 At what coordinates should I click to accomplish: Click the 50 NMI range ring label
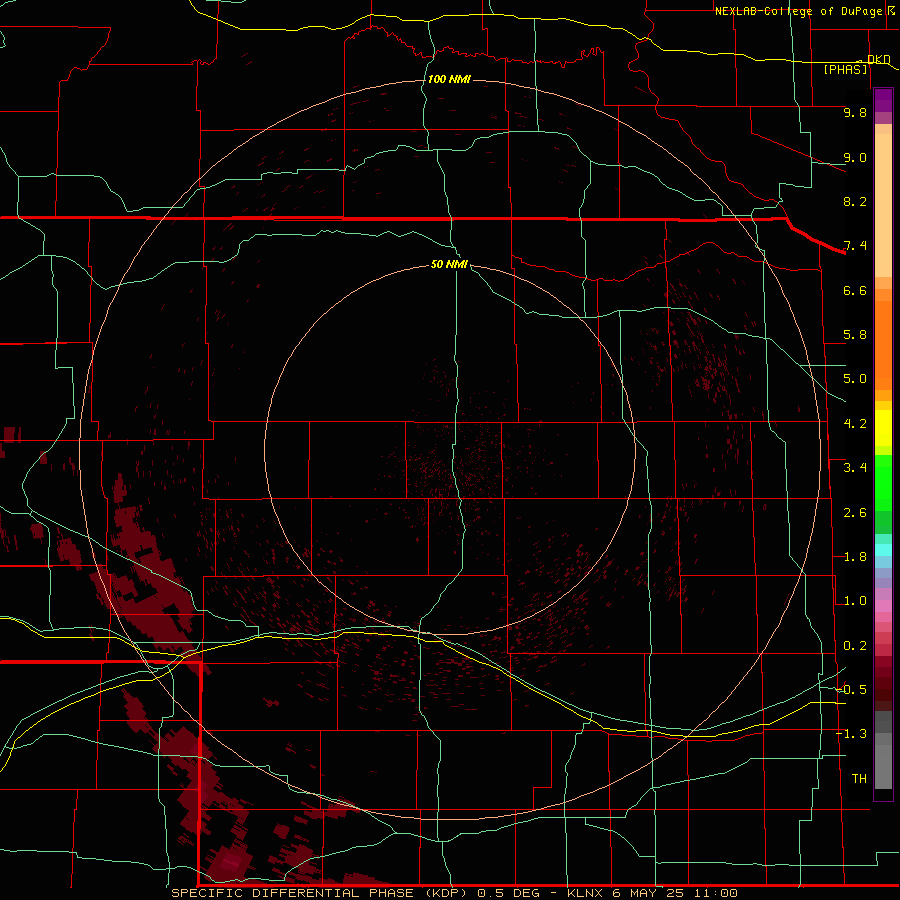tap(449, 264)
